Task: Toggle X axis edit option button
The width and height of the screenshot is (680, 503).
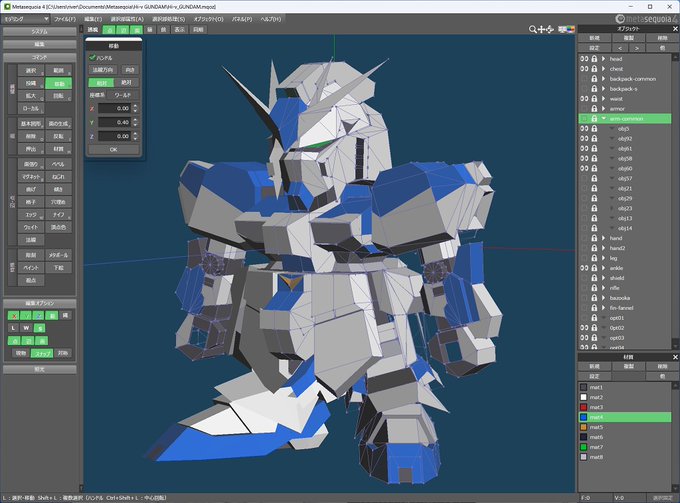Action: (14, 316)
